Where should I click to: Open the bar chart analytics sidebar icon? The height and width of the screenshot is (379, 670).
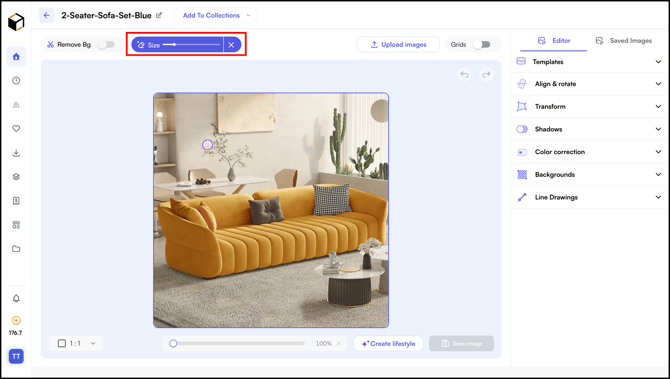coord(16,105)
